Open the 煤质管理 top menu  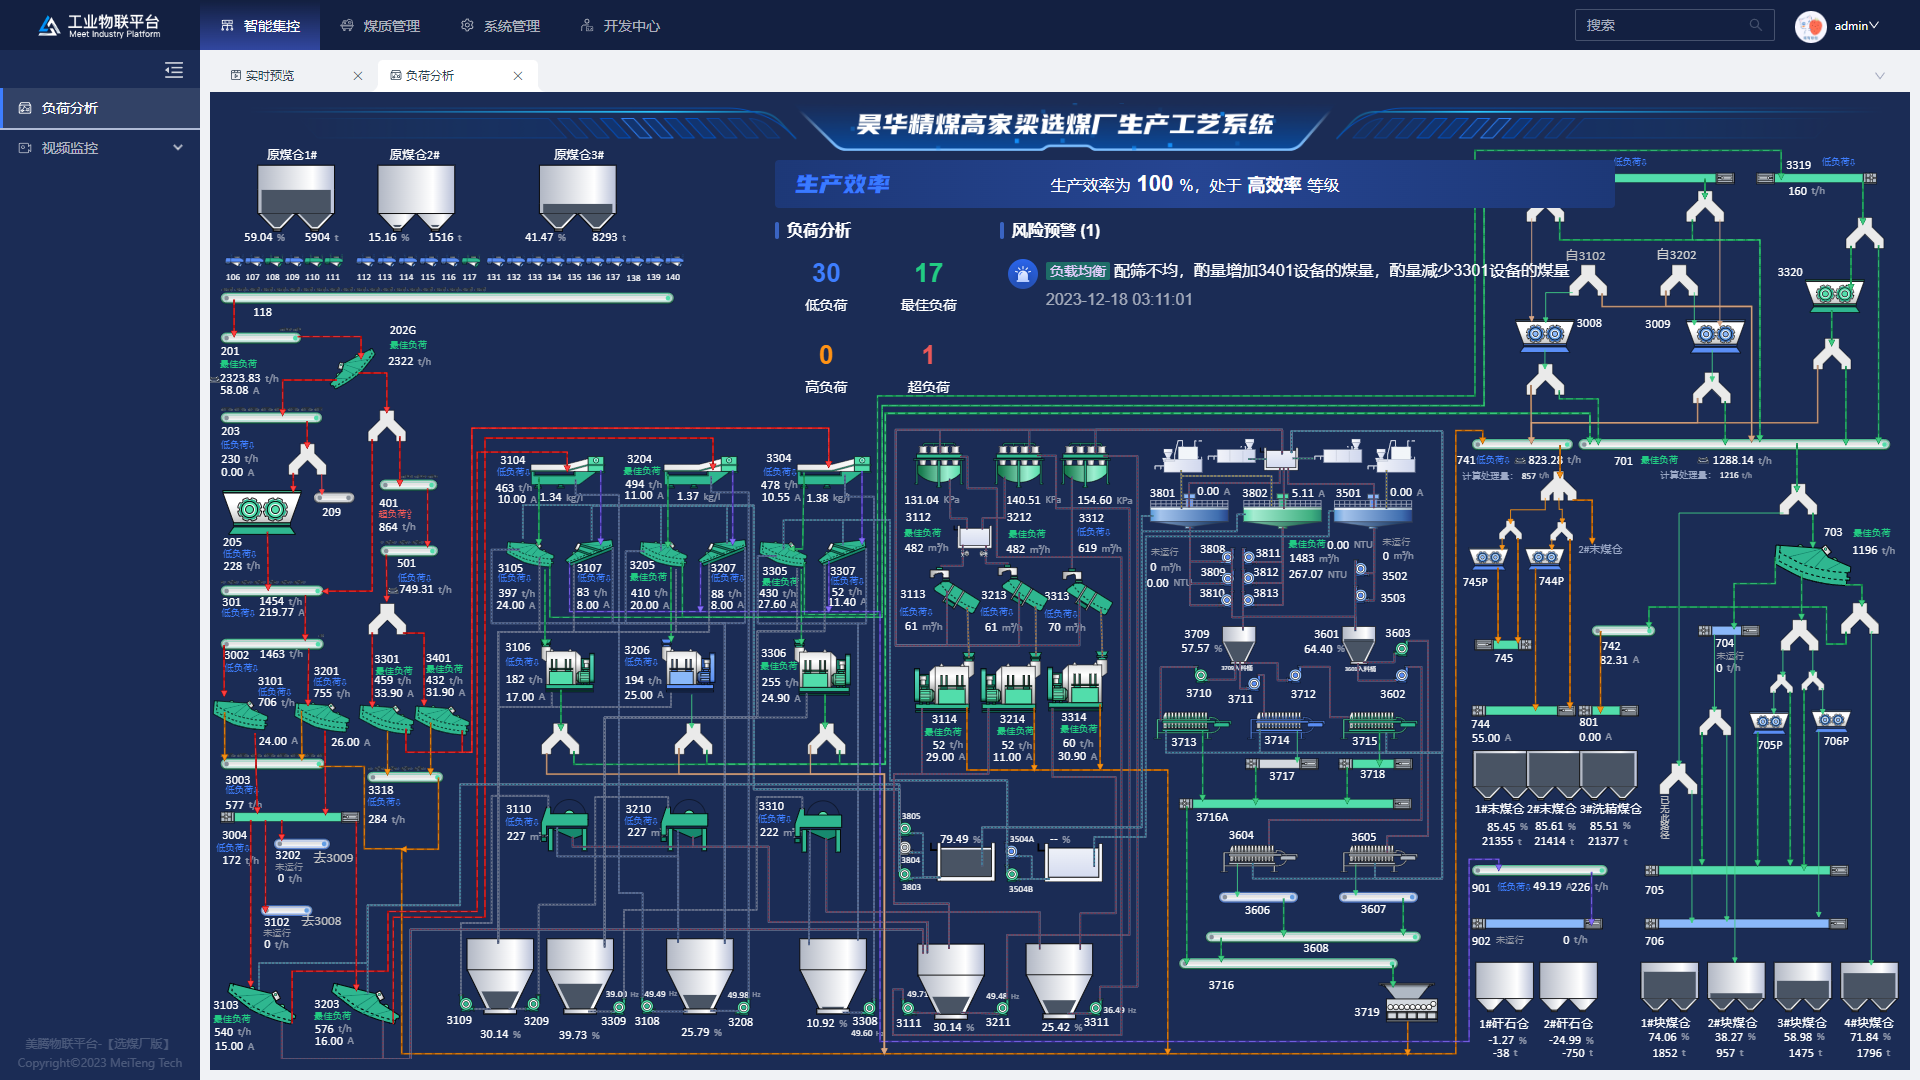click(380, 25)
